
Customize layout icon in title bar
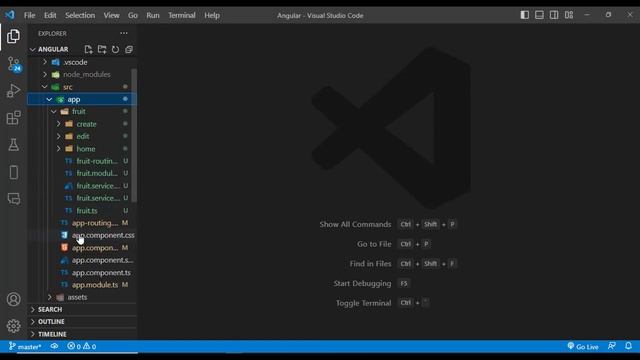point(569,15)
